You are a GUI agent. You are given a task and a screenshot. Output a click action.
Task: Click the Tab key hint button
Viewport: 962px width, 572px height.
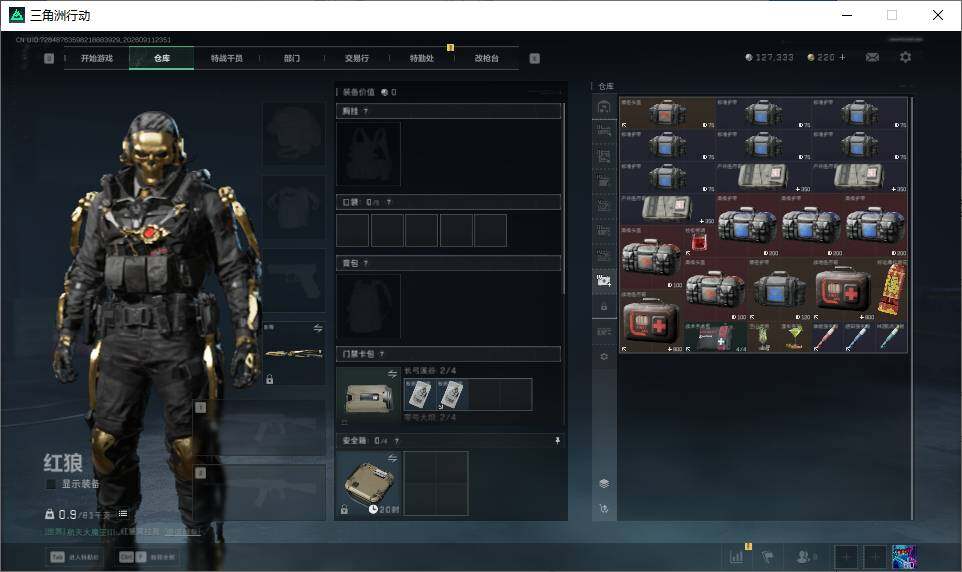75,557
